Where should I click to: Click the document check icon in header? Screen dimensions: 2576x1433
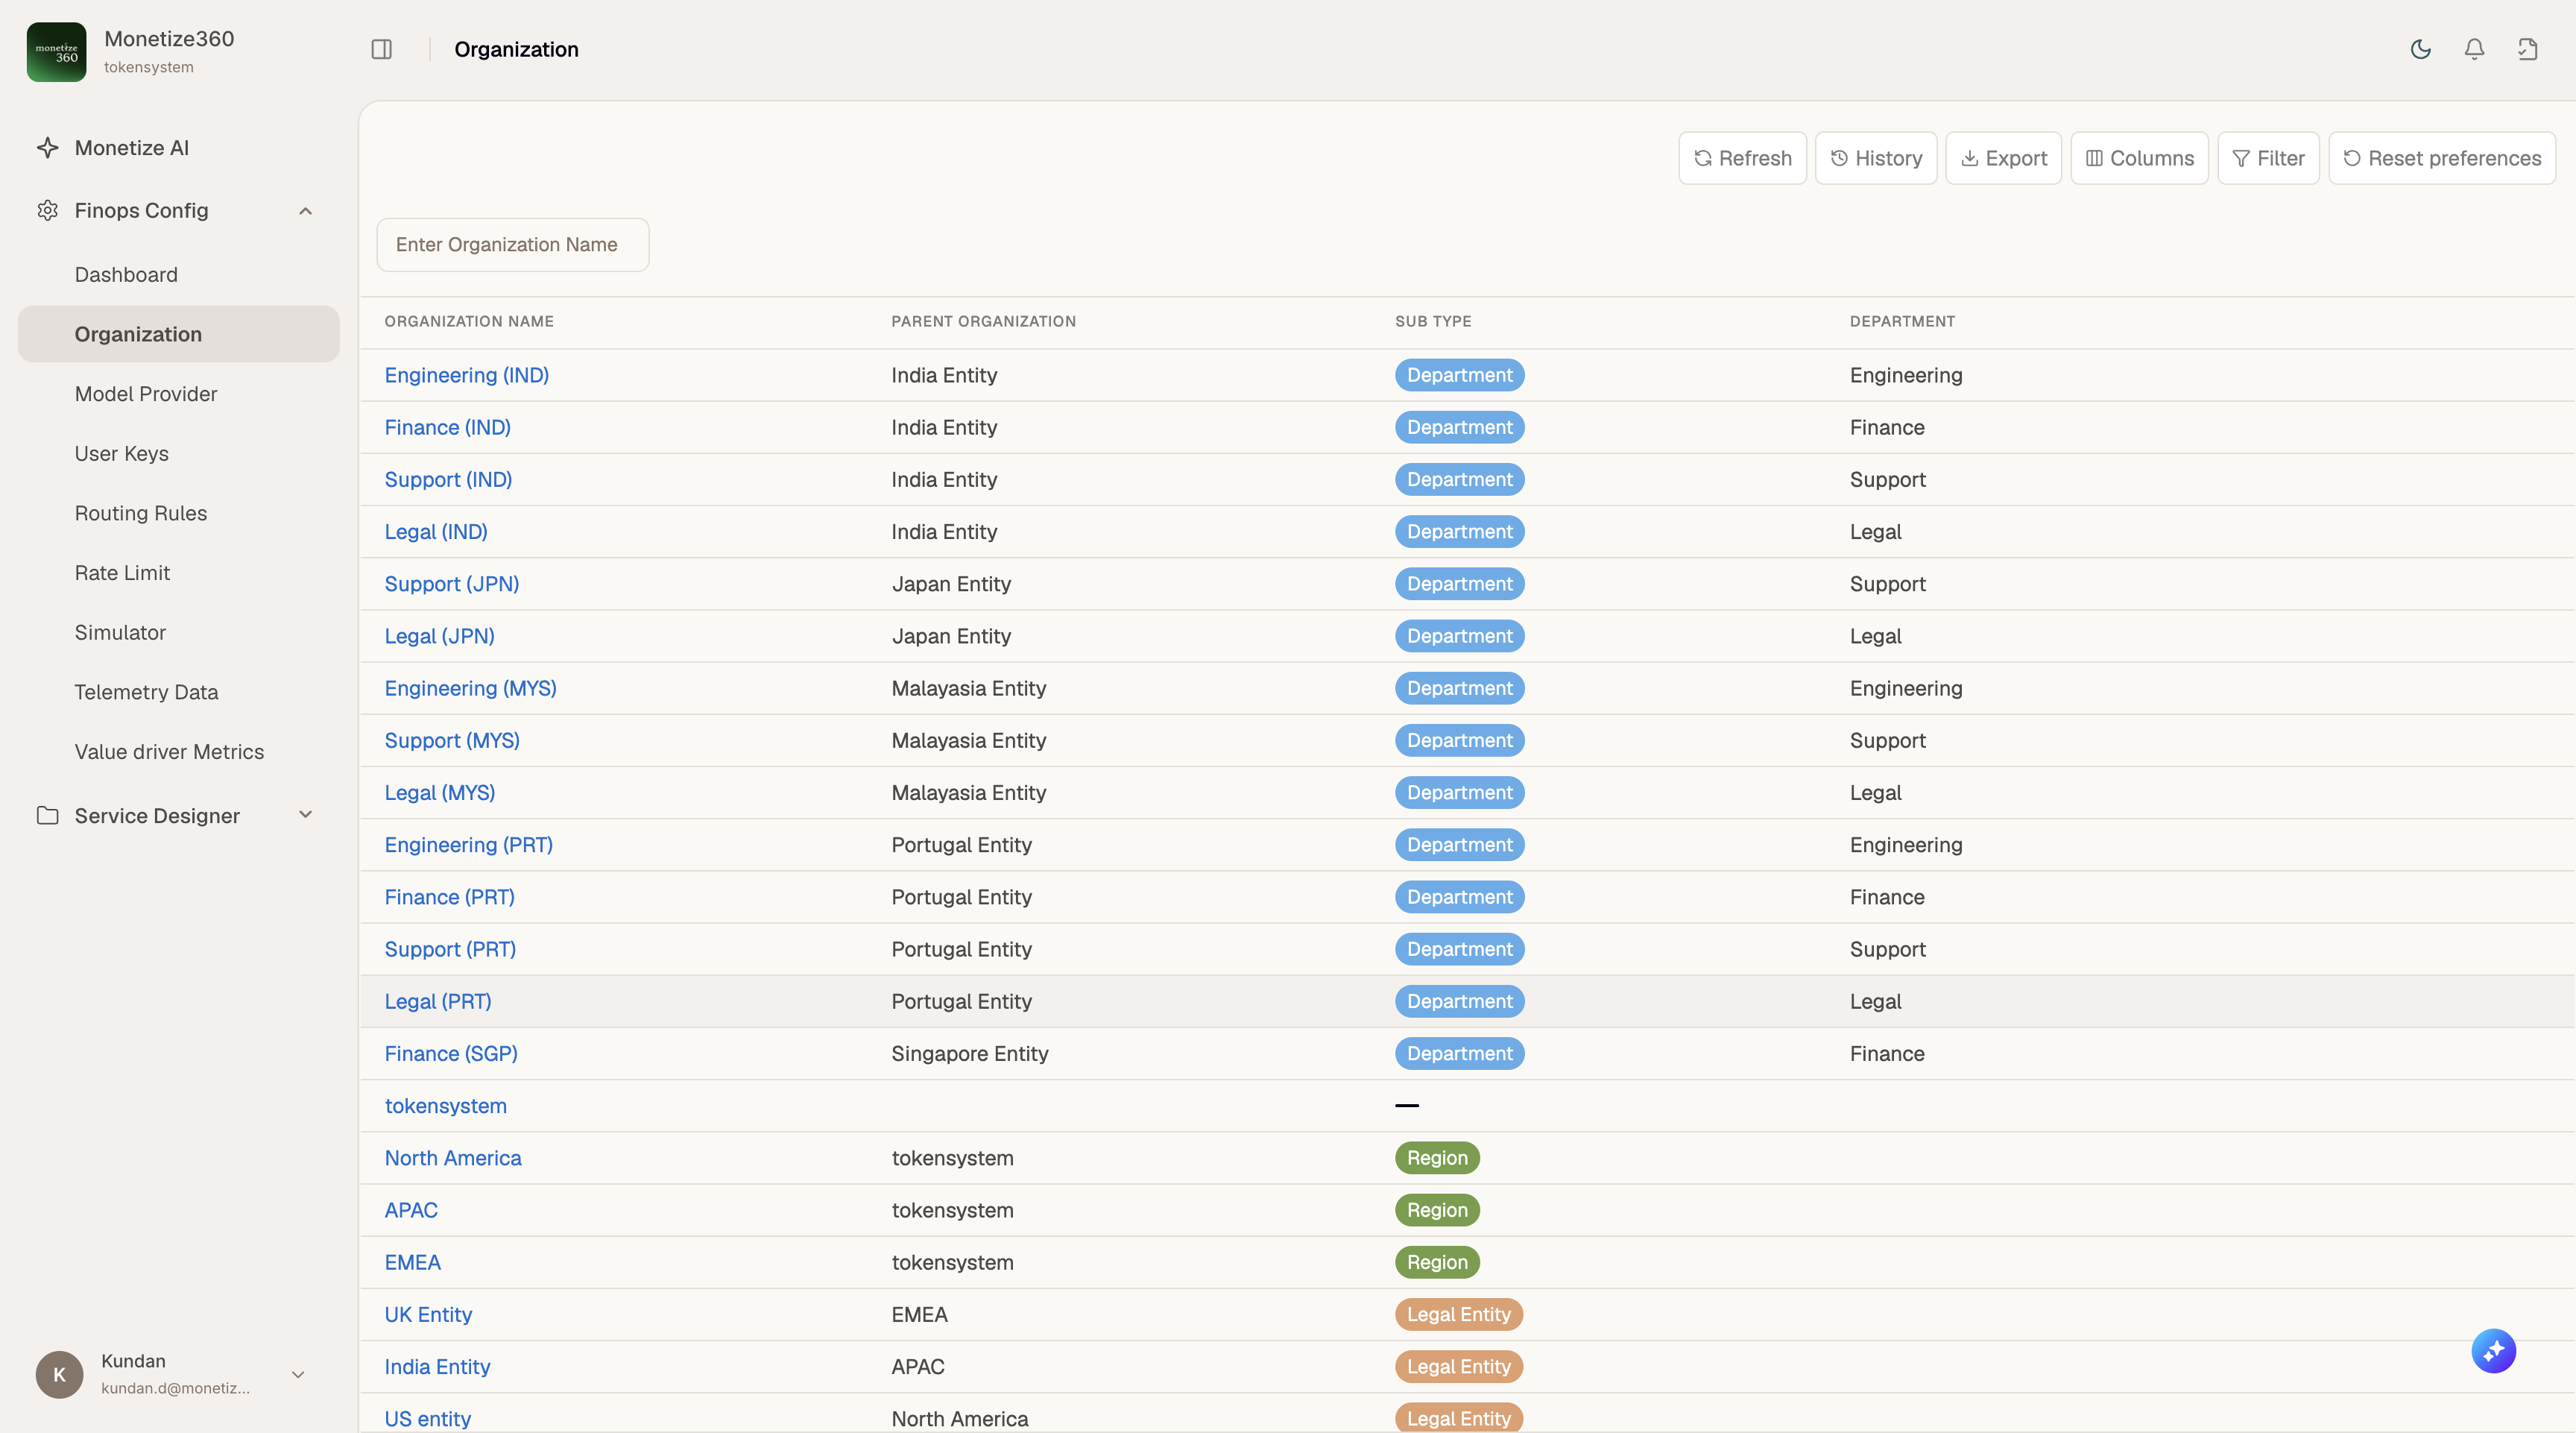click(x=2527, y=49)
